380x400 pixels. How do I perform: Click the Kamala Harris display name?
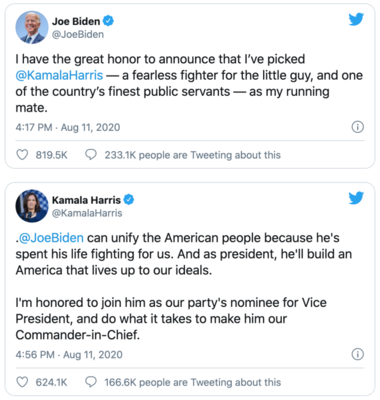[x=86, y=200]
